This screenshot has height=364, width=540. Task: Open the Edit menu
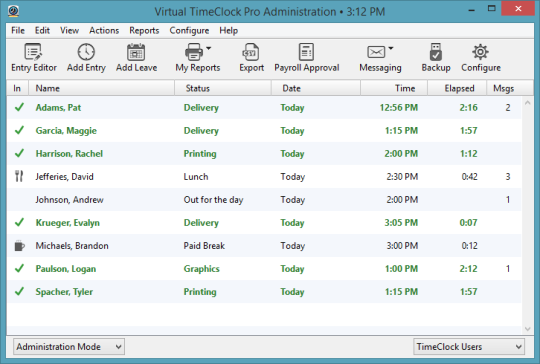[42, 30]
